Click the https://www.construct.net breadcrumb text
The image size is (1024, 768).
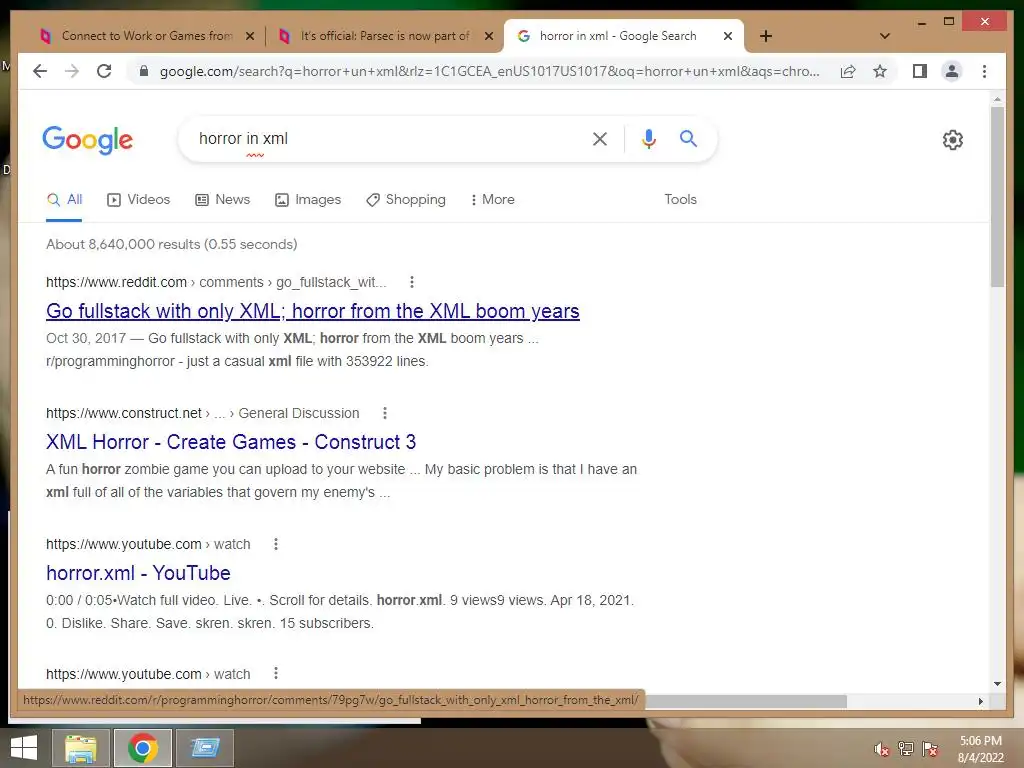tap(124, 413)
